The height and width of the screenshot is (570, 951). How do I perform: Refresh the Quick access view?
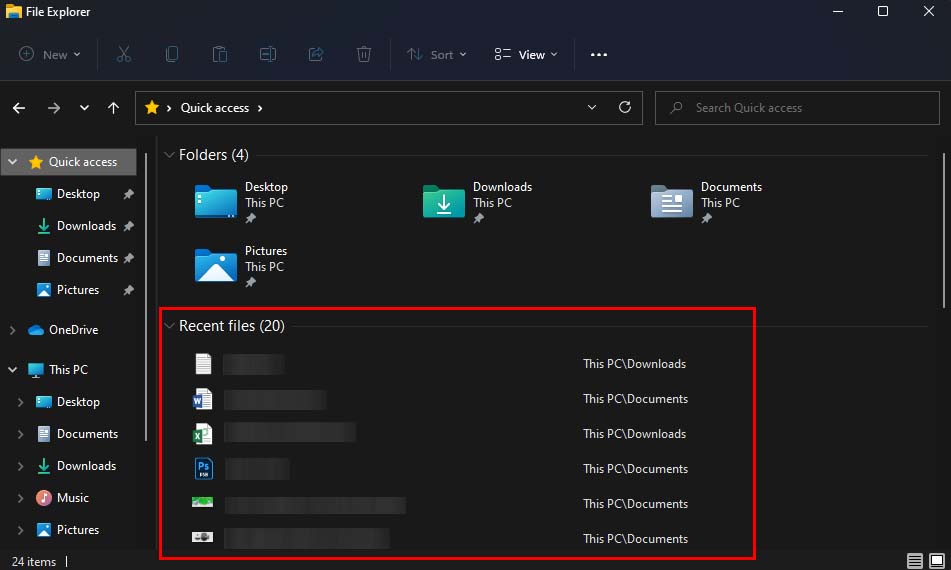click(x=625, y=107)
